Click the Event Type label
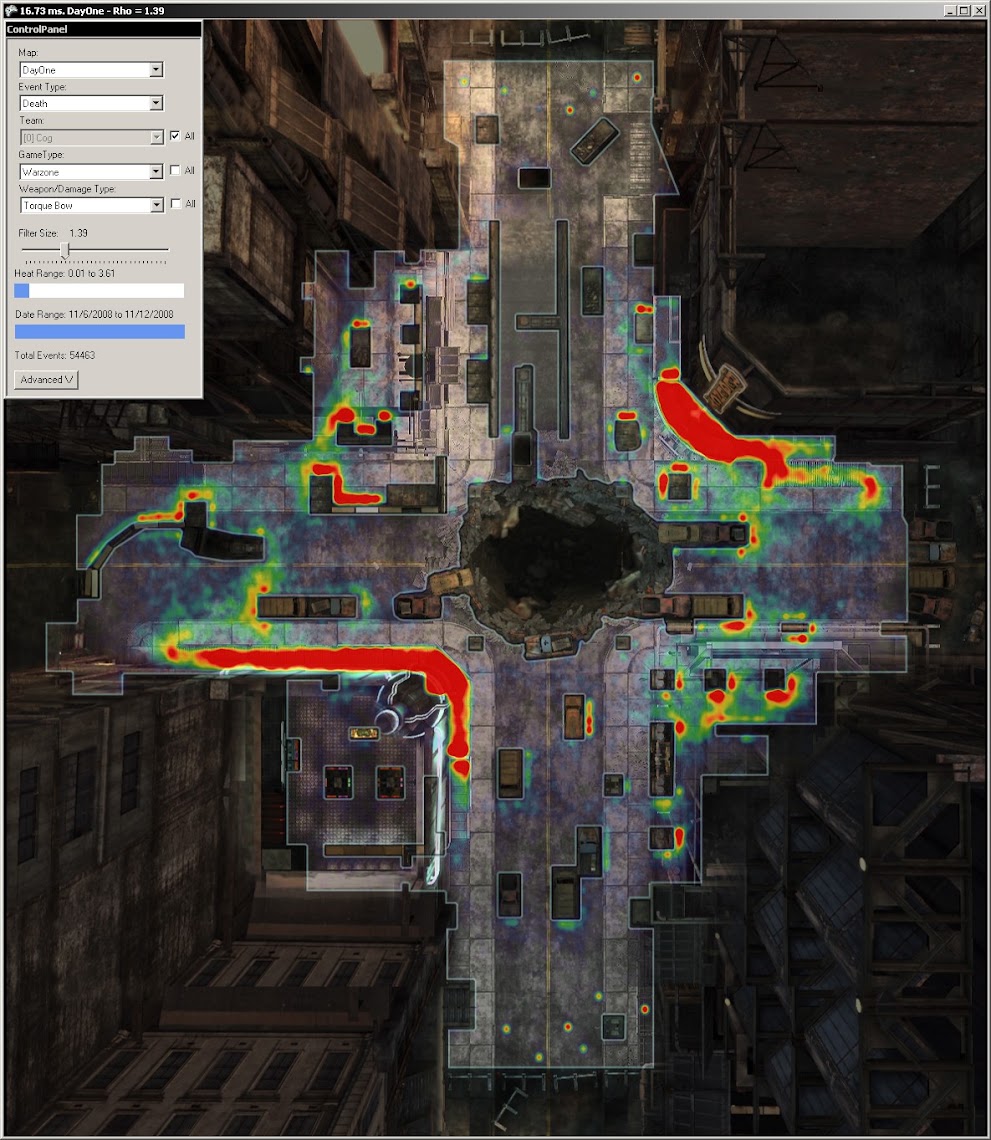The width and height of the screenshot is (991, 1140). 42,87
